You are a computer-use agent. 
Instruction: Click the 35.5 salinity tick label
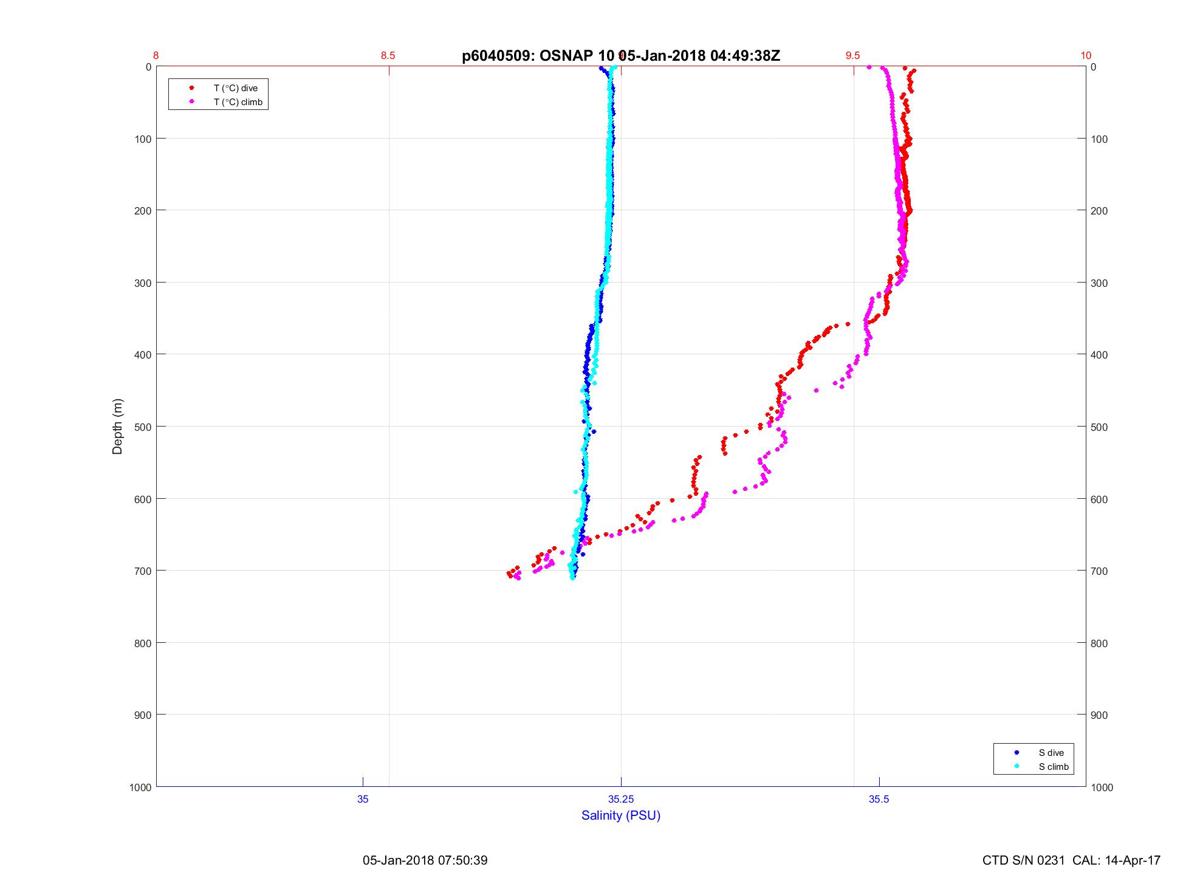click(879, 799)
